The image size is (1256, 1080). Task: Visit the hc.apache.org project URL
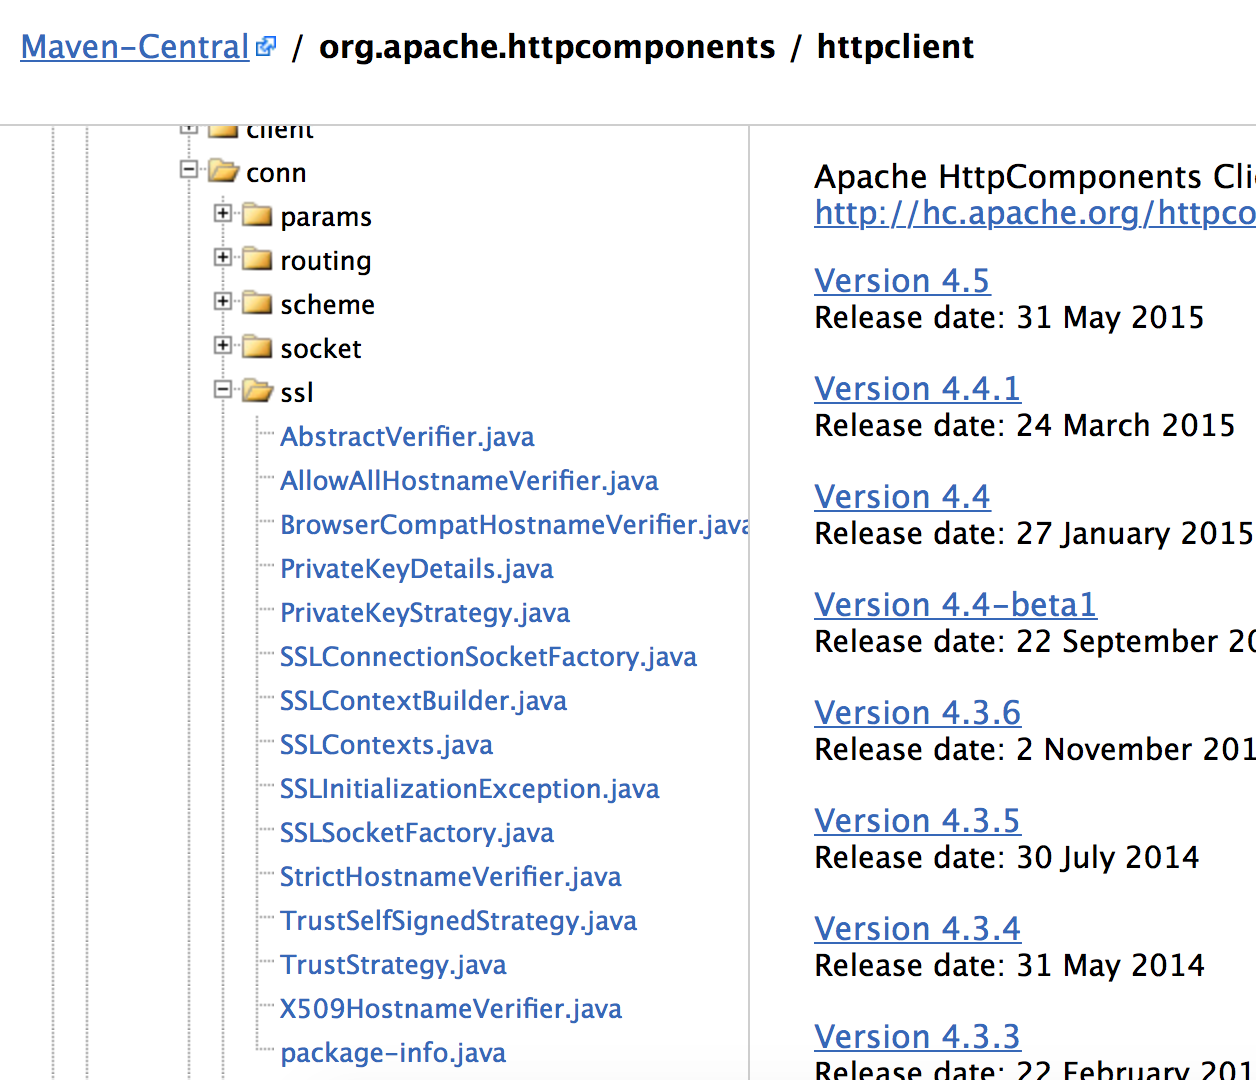[1034, 213]
